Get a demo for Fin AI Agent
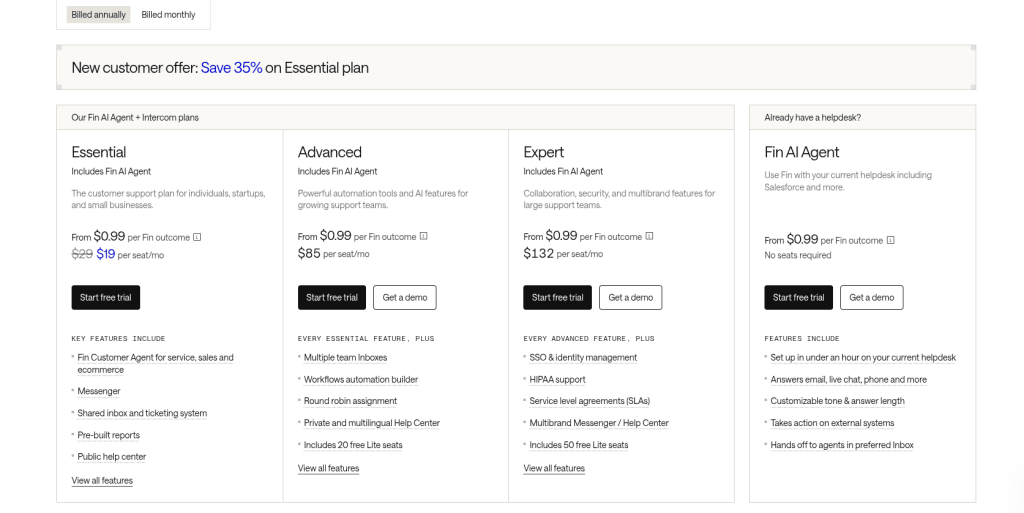The image size is (1024, 513). [x=872, y=298]
